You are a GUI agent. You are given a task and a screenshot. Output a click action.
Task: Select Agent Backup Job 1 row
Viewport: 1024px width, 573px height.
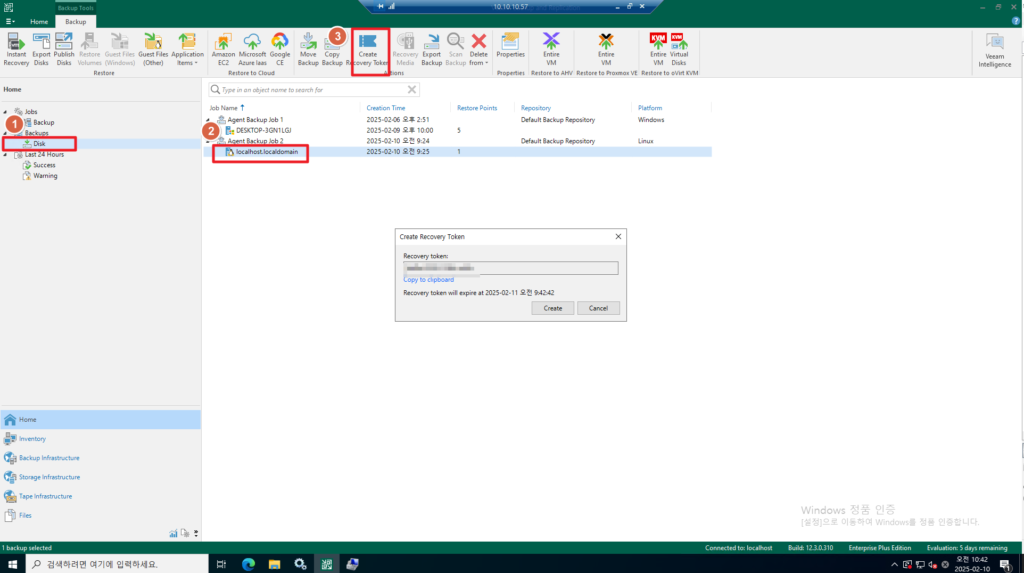(x=457, y=120)
